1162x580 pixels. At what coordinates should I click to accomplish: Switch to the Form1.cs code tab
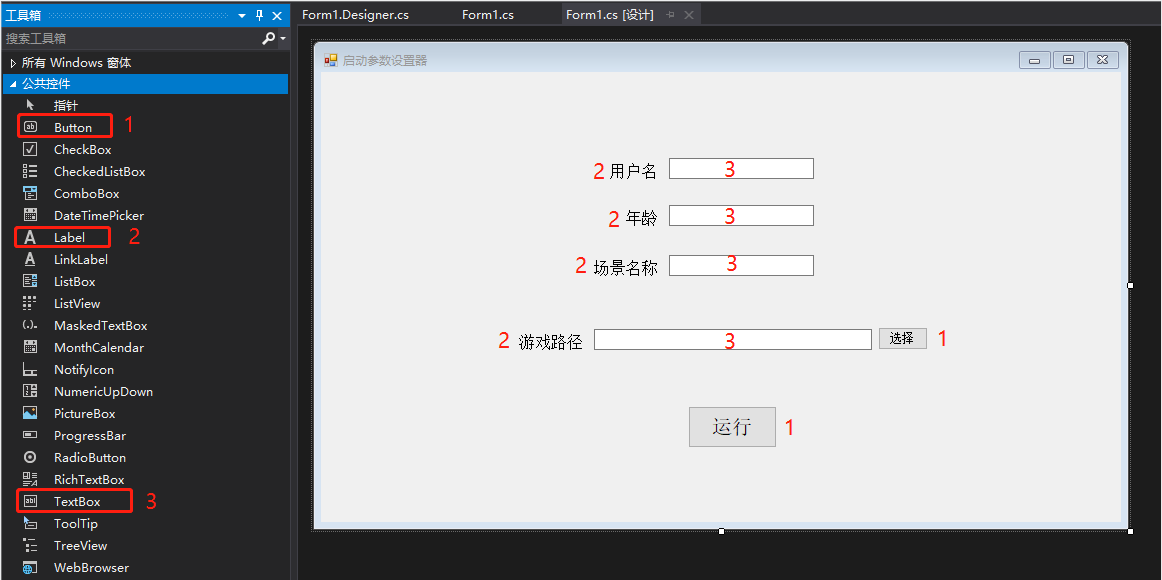coord(488,15)
